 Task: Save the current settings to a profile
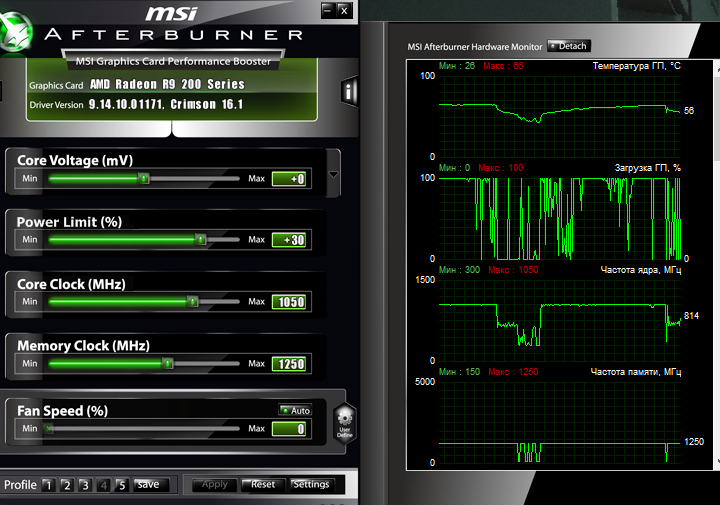tap(151, 485)
